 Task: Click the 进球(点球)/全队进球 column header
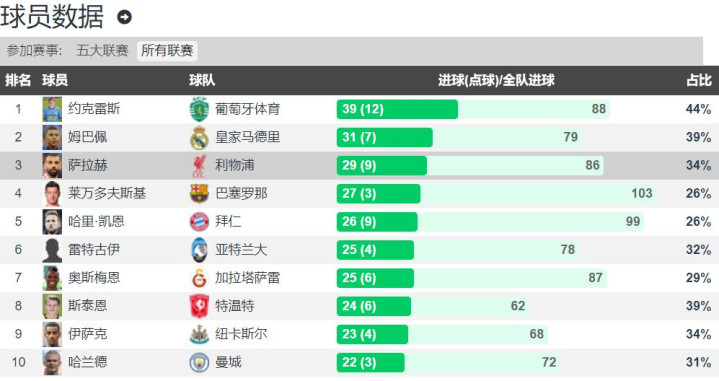(496, 81)
